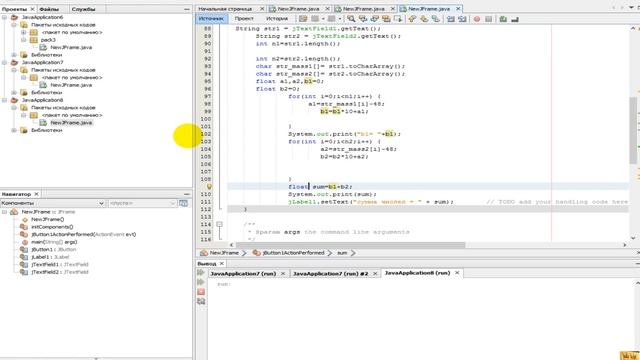Collapse the JavaApplication8 project node
The height and width of the screenshot is (360, 640).
4,100
